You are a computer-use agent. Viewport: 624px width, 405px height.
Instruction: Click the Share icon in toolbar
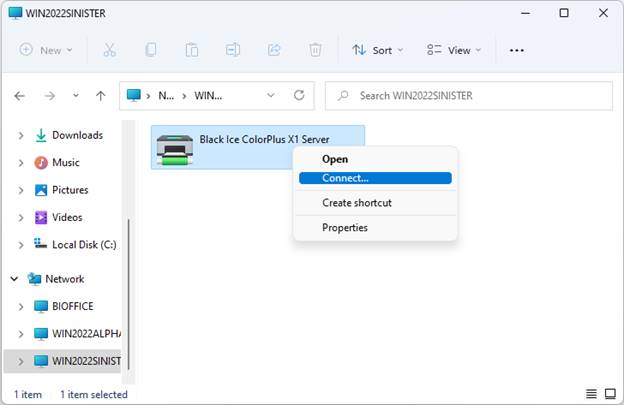(274, 50)
